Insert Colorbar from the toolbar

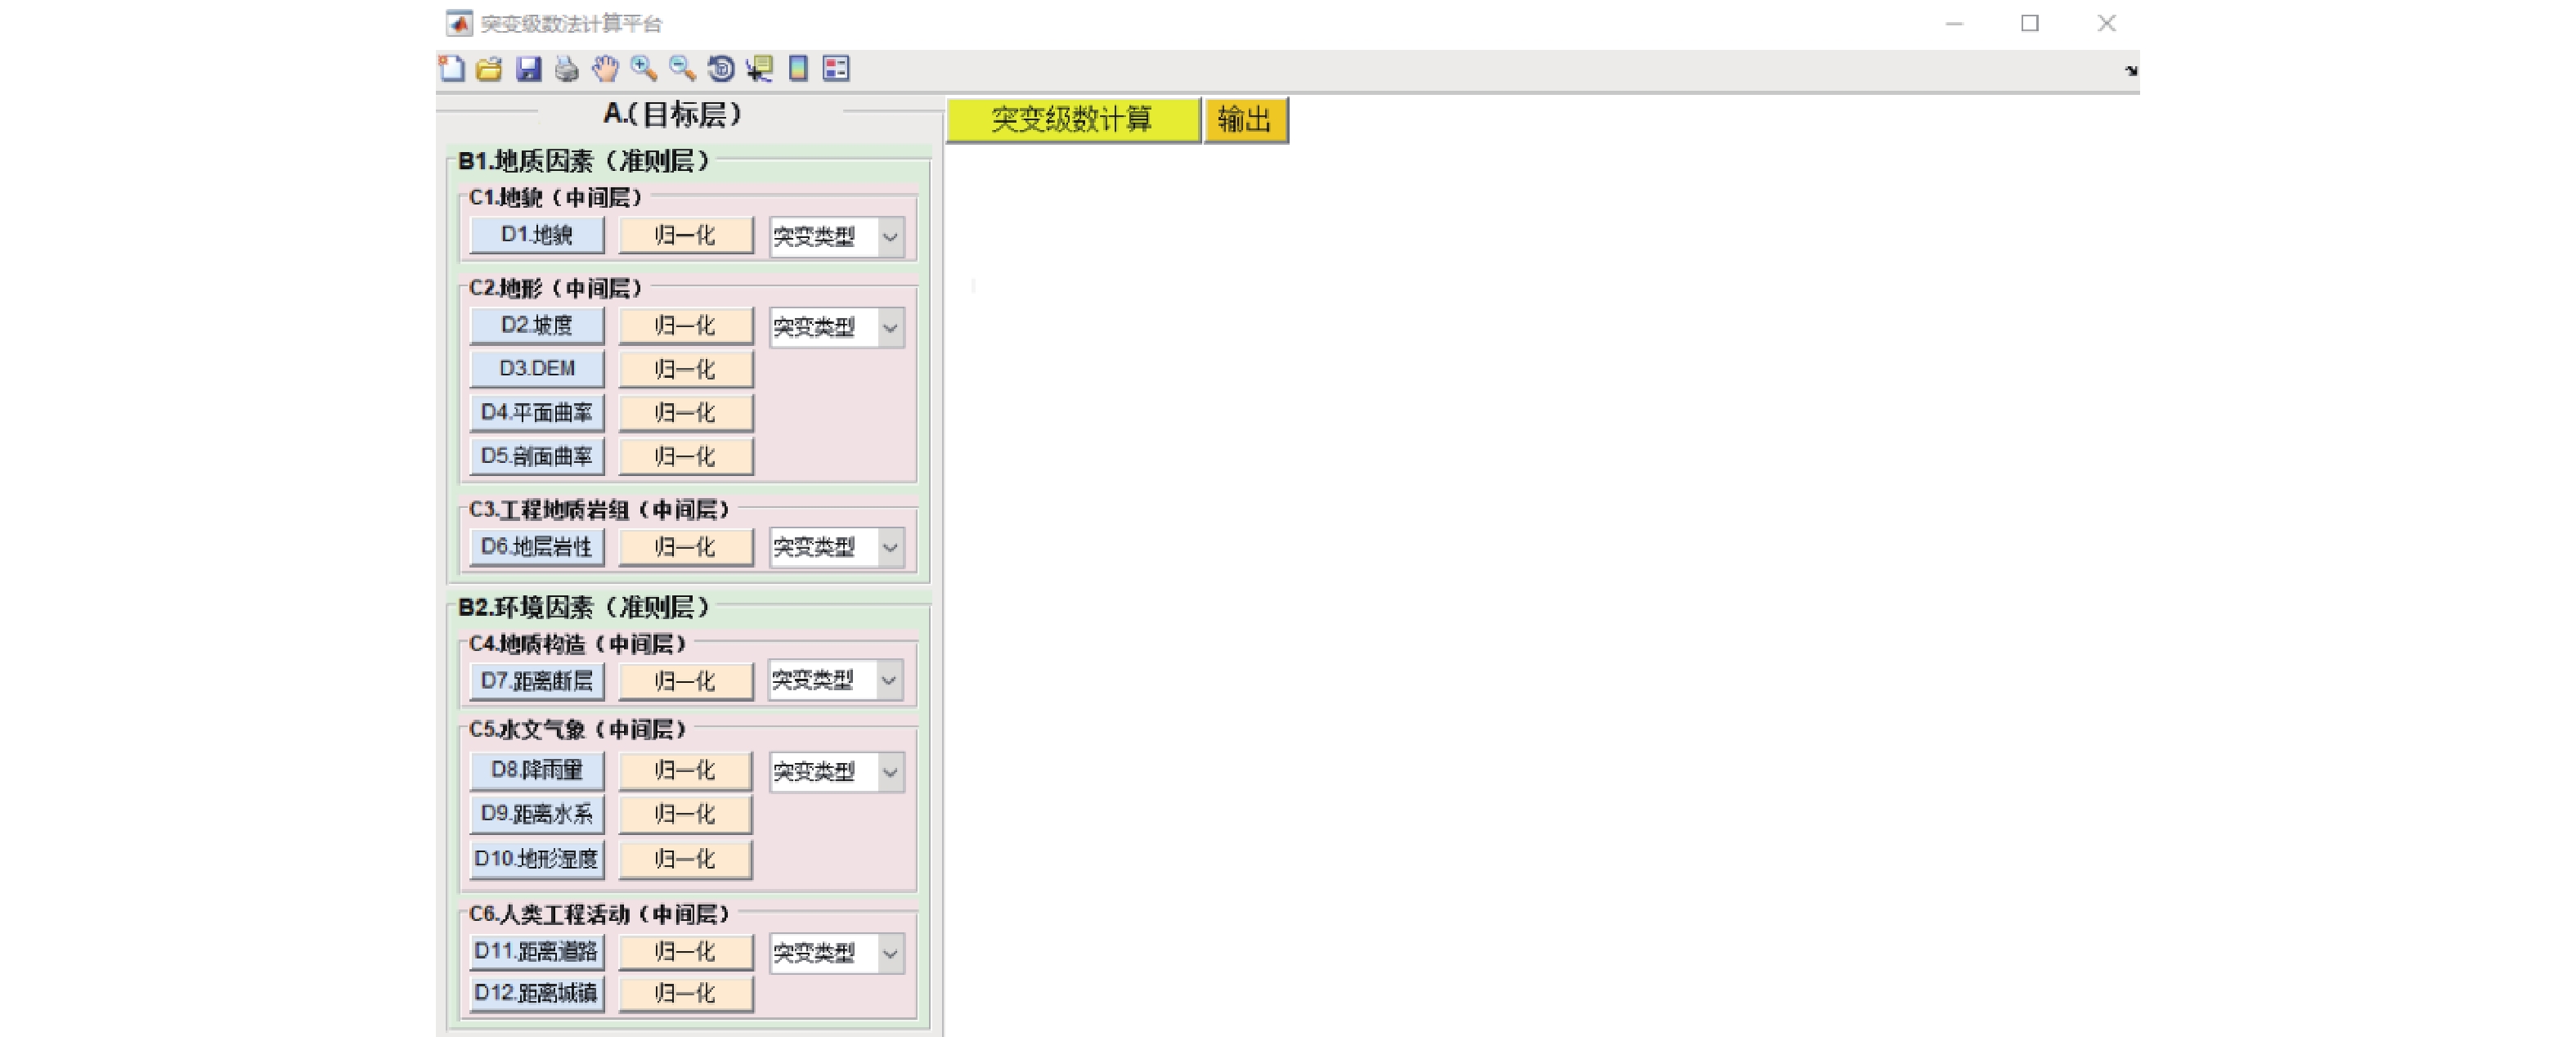[798, 68]
